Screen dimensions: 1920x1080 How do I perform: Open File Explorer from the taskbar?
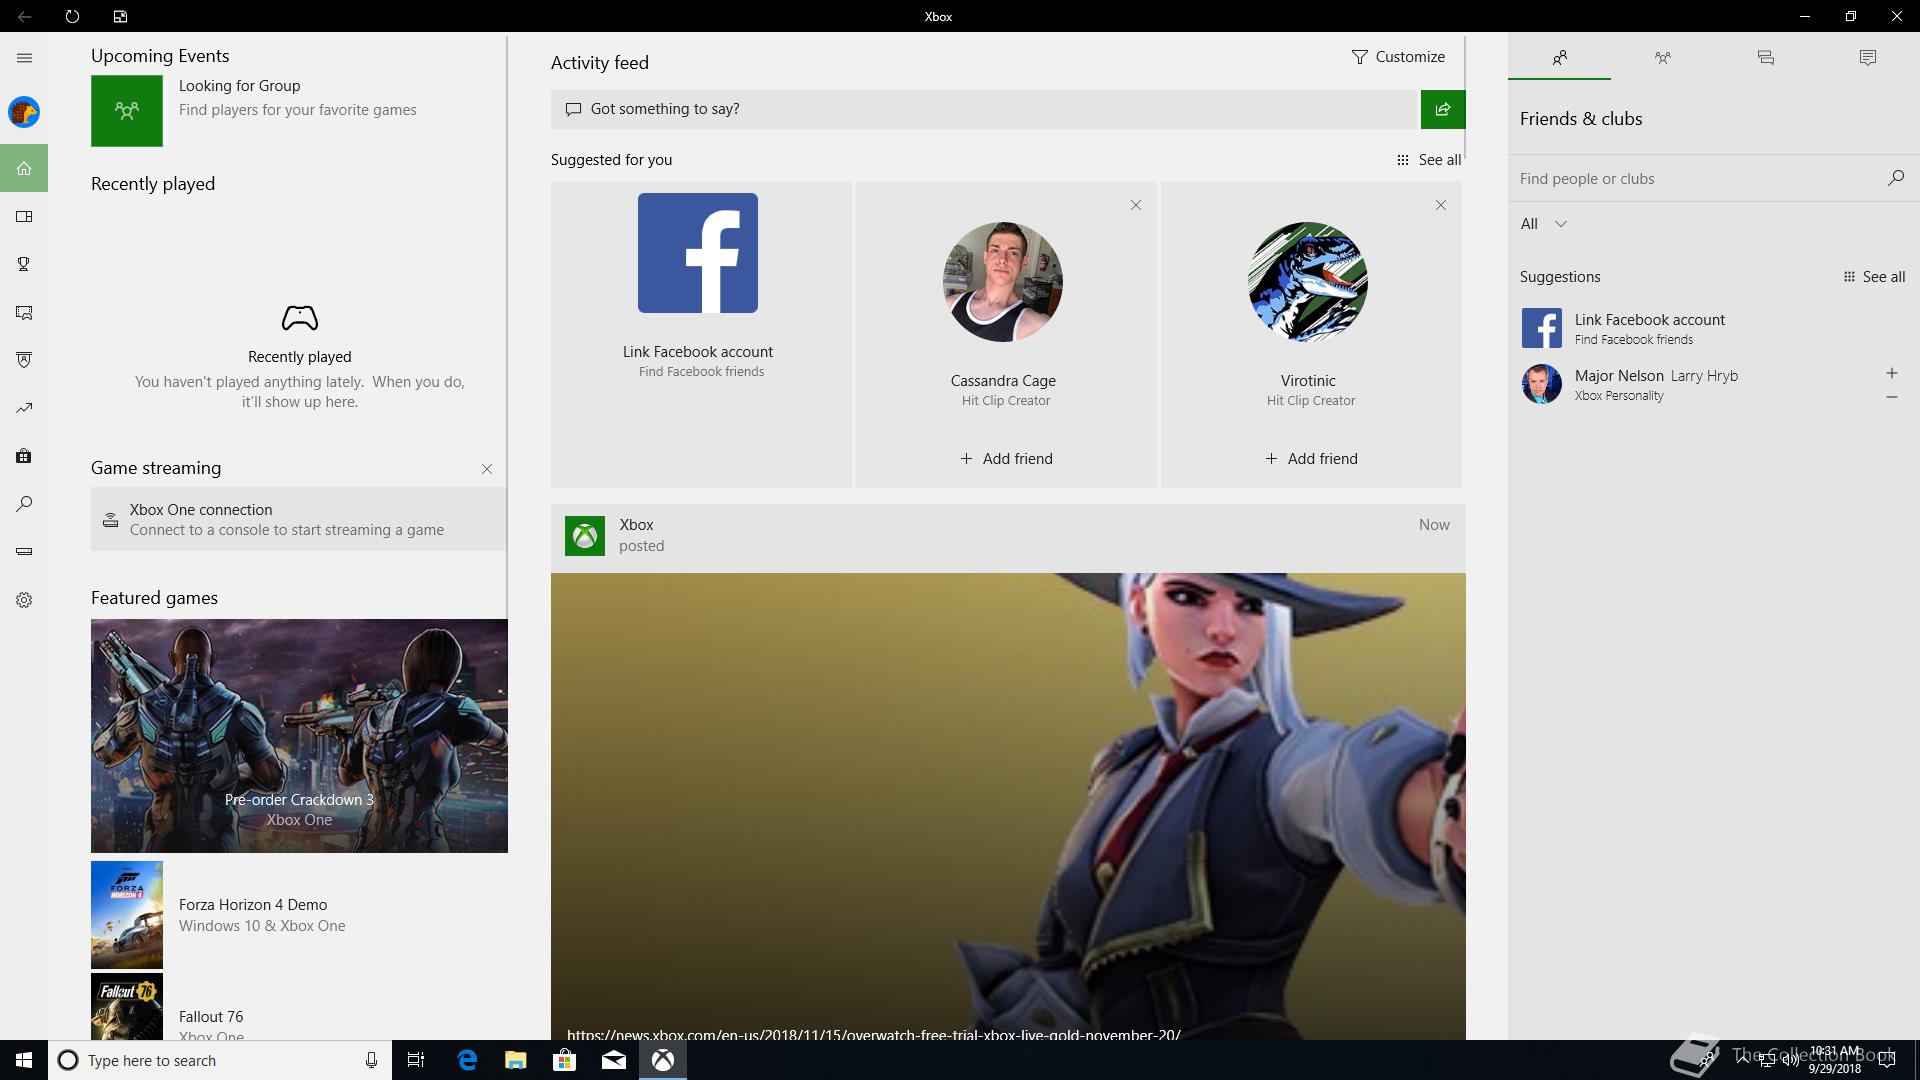pos(516,1060)
